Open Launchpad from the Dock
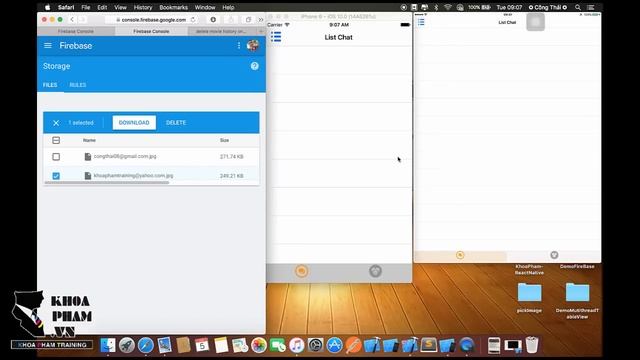Viewport: 640px width, 360px height. pyautogui.click(x=127, y=345)
